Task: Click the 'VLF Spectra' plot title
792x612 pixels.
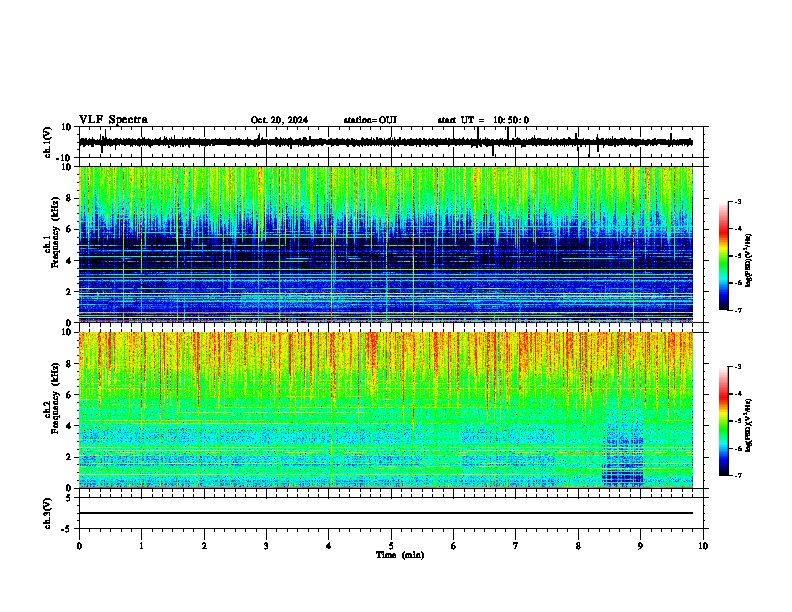Action: pos(113,119)
